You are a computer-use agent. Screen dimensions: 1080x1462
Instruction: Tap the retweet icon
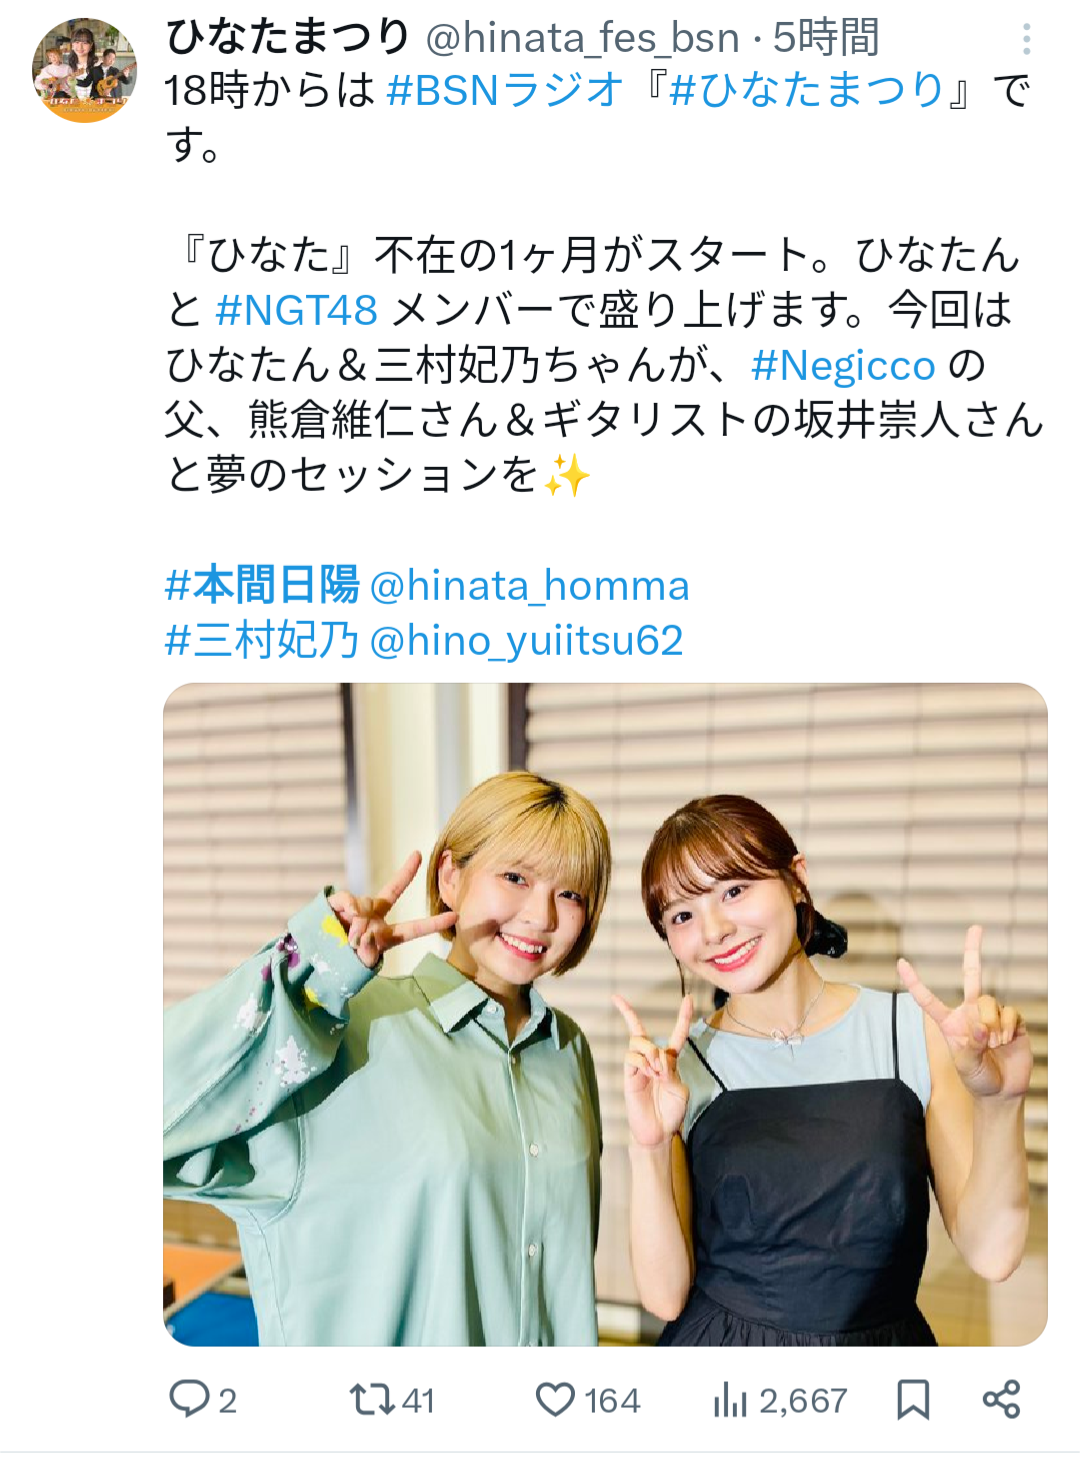[372, 1399]
